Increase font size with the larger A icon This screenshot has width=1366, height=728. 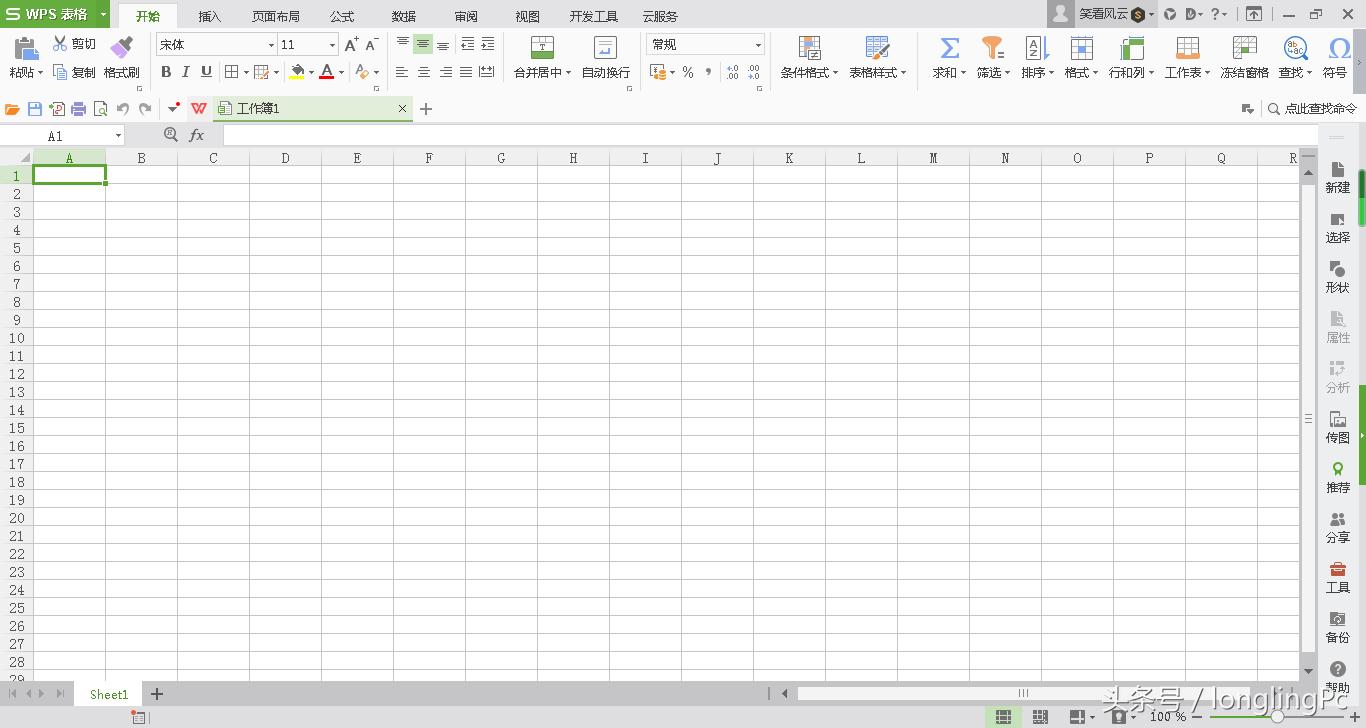(351, 44)
